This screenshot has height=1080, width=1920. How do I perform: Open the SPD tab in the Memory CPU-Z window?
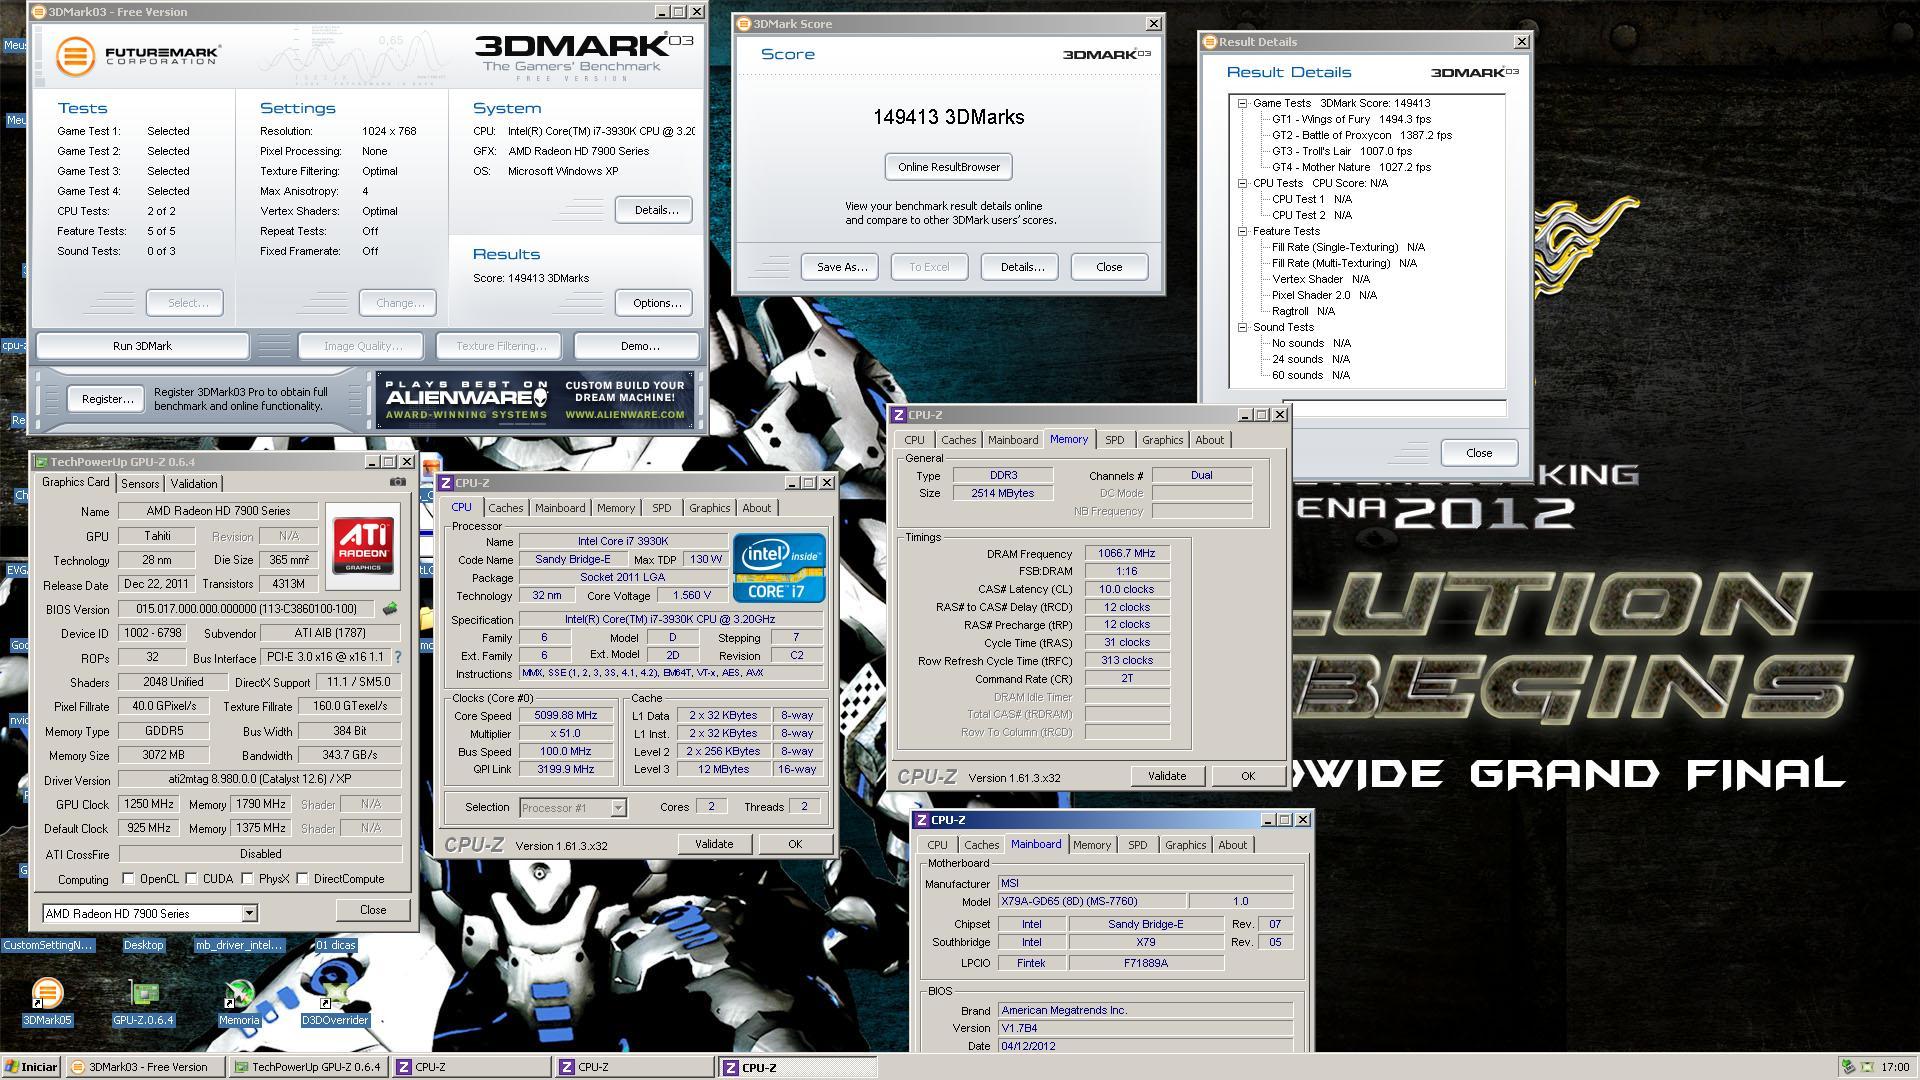[1114, 440]
